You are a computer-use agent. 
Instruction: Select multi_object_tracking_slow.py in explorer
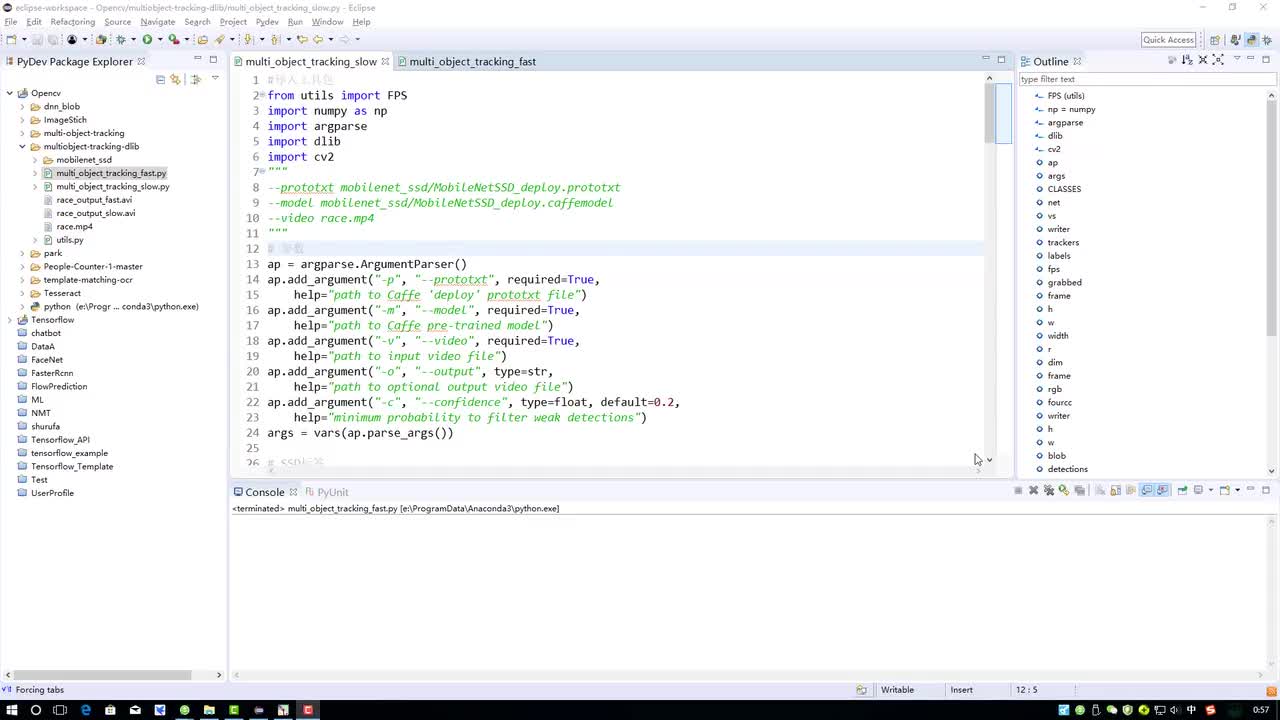point(112,186)
